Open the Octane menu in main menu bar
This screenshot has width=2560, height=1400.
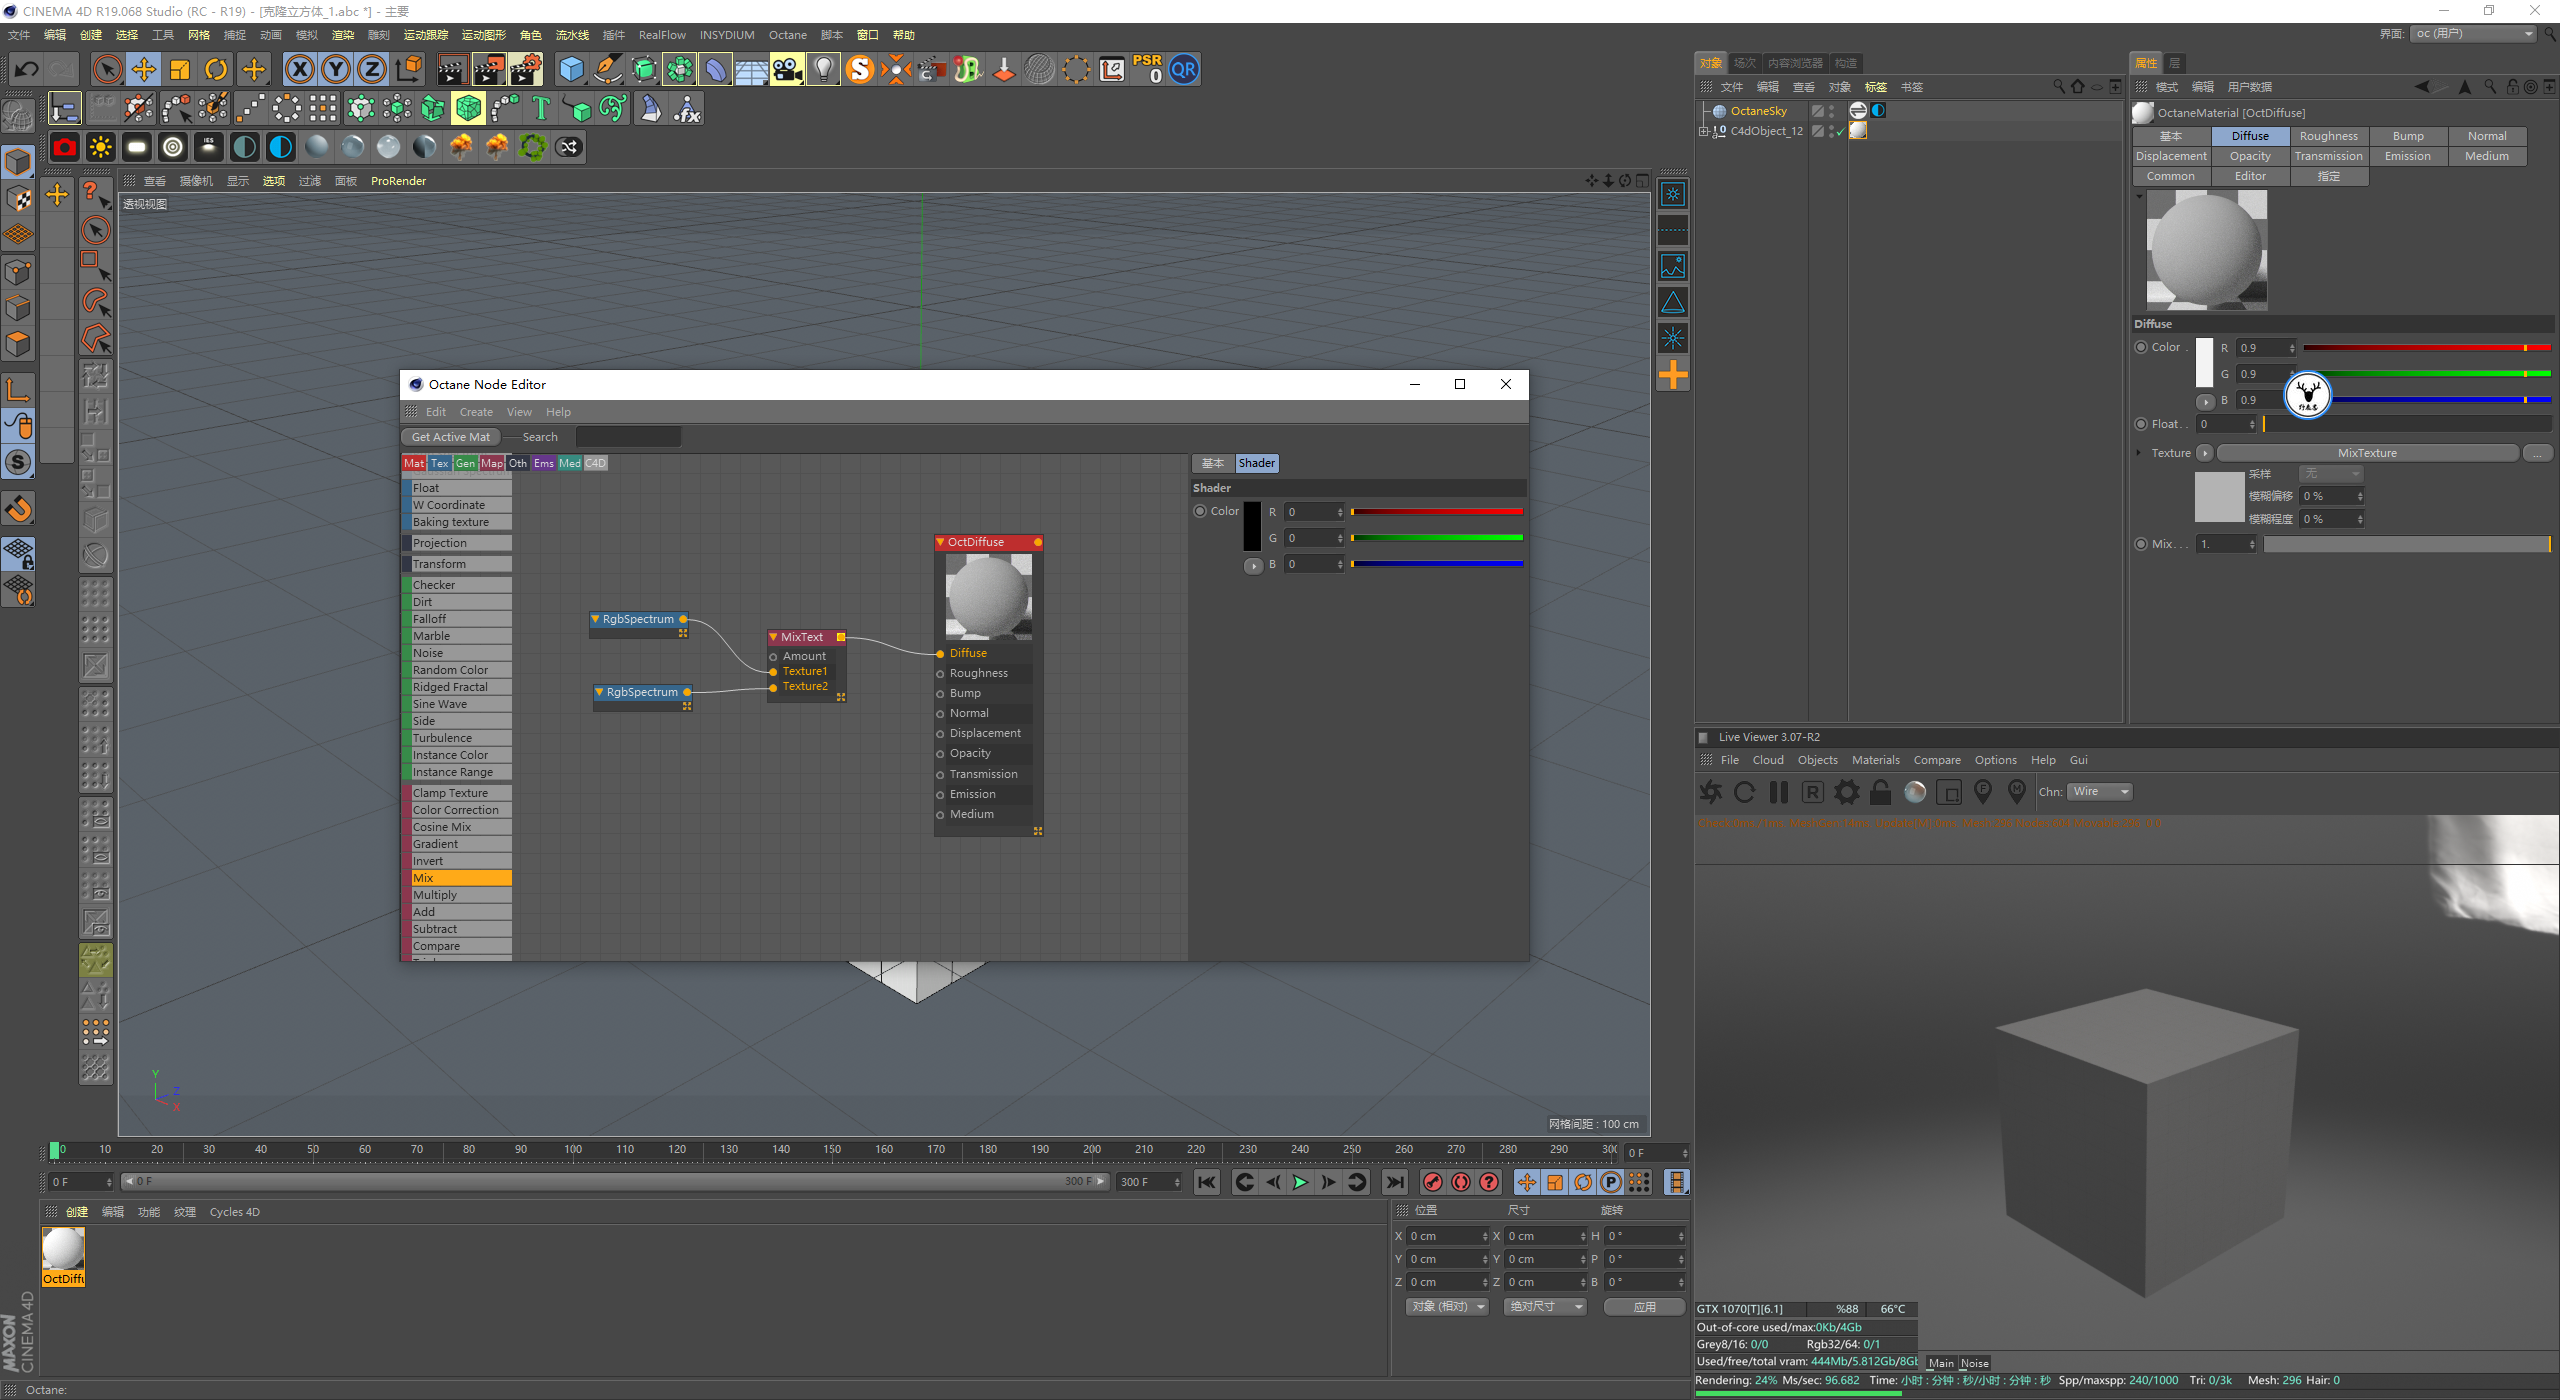tap(787, 35)
